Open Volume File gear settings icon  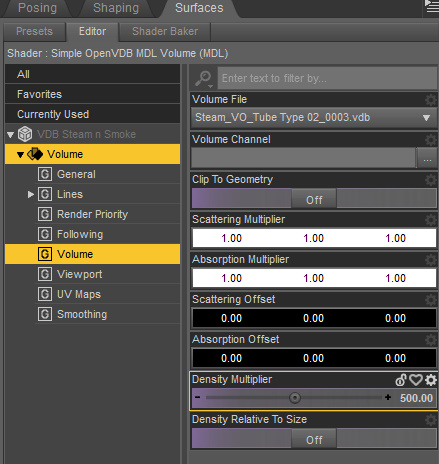[431, 99]
